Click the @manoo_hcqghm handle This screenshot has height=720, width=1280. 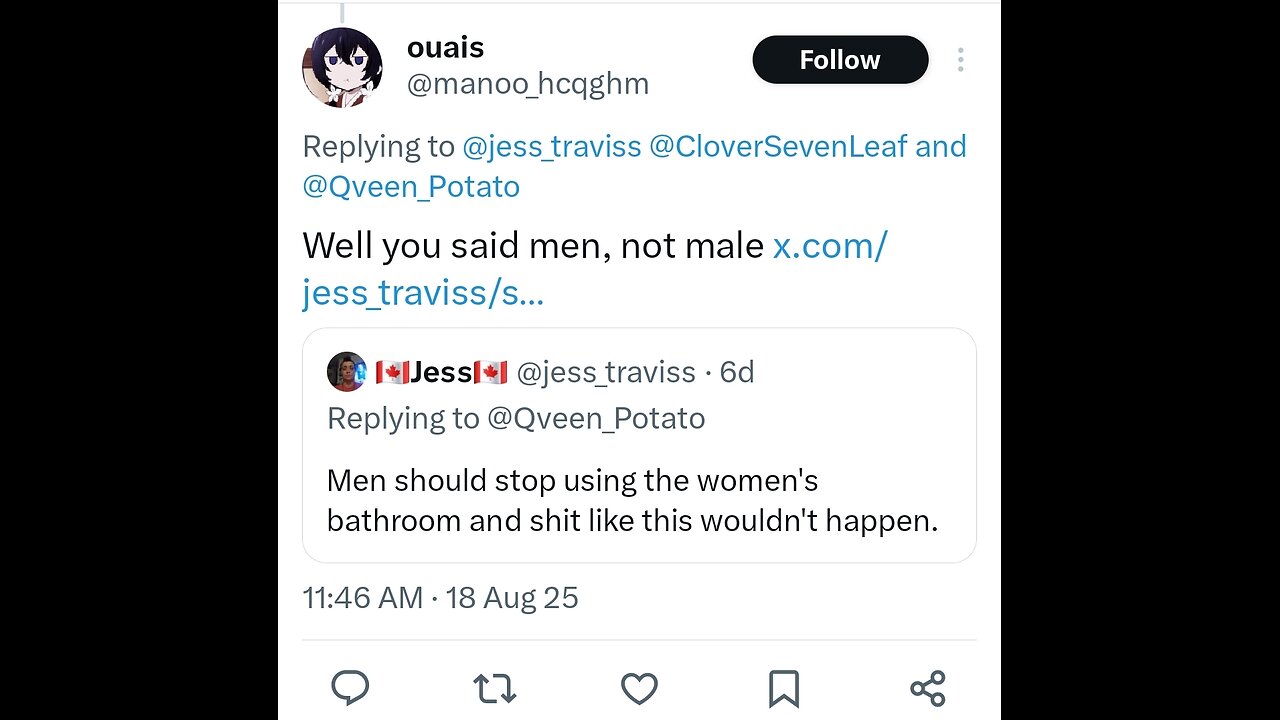527,84
